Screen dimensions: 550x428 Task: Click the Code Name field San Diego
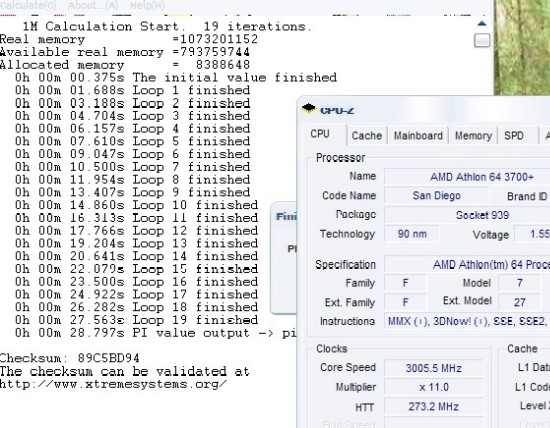click(x=436, y=195)
